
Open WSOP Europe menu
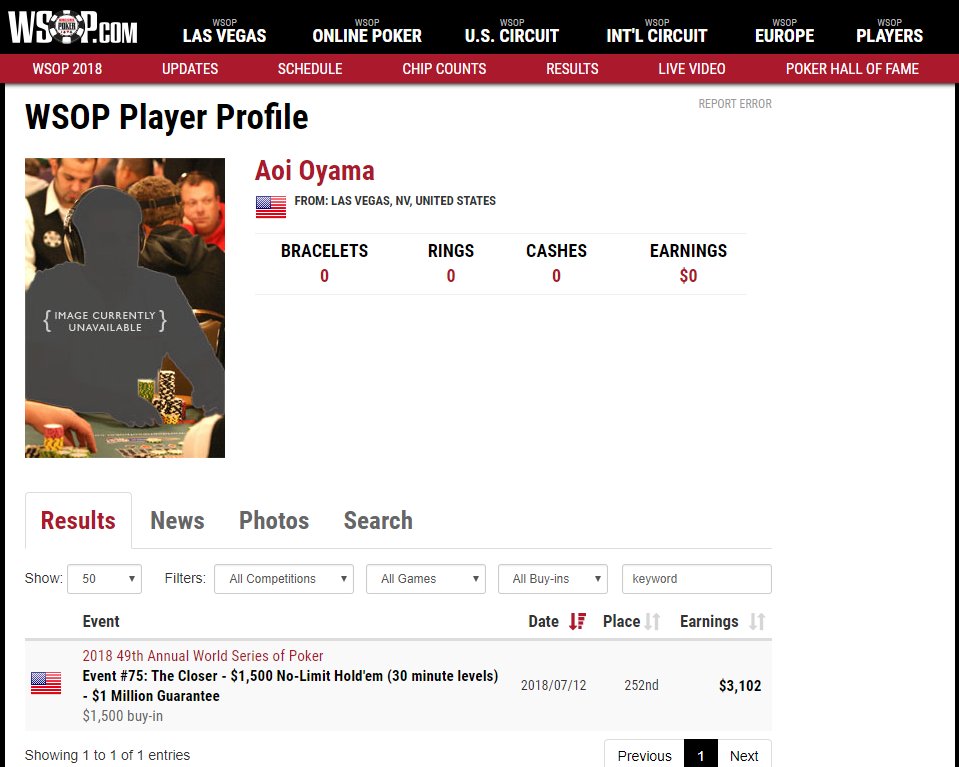tap(785, 31)
